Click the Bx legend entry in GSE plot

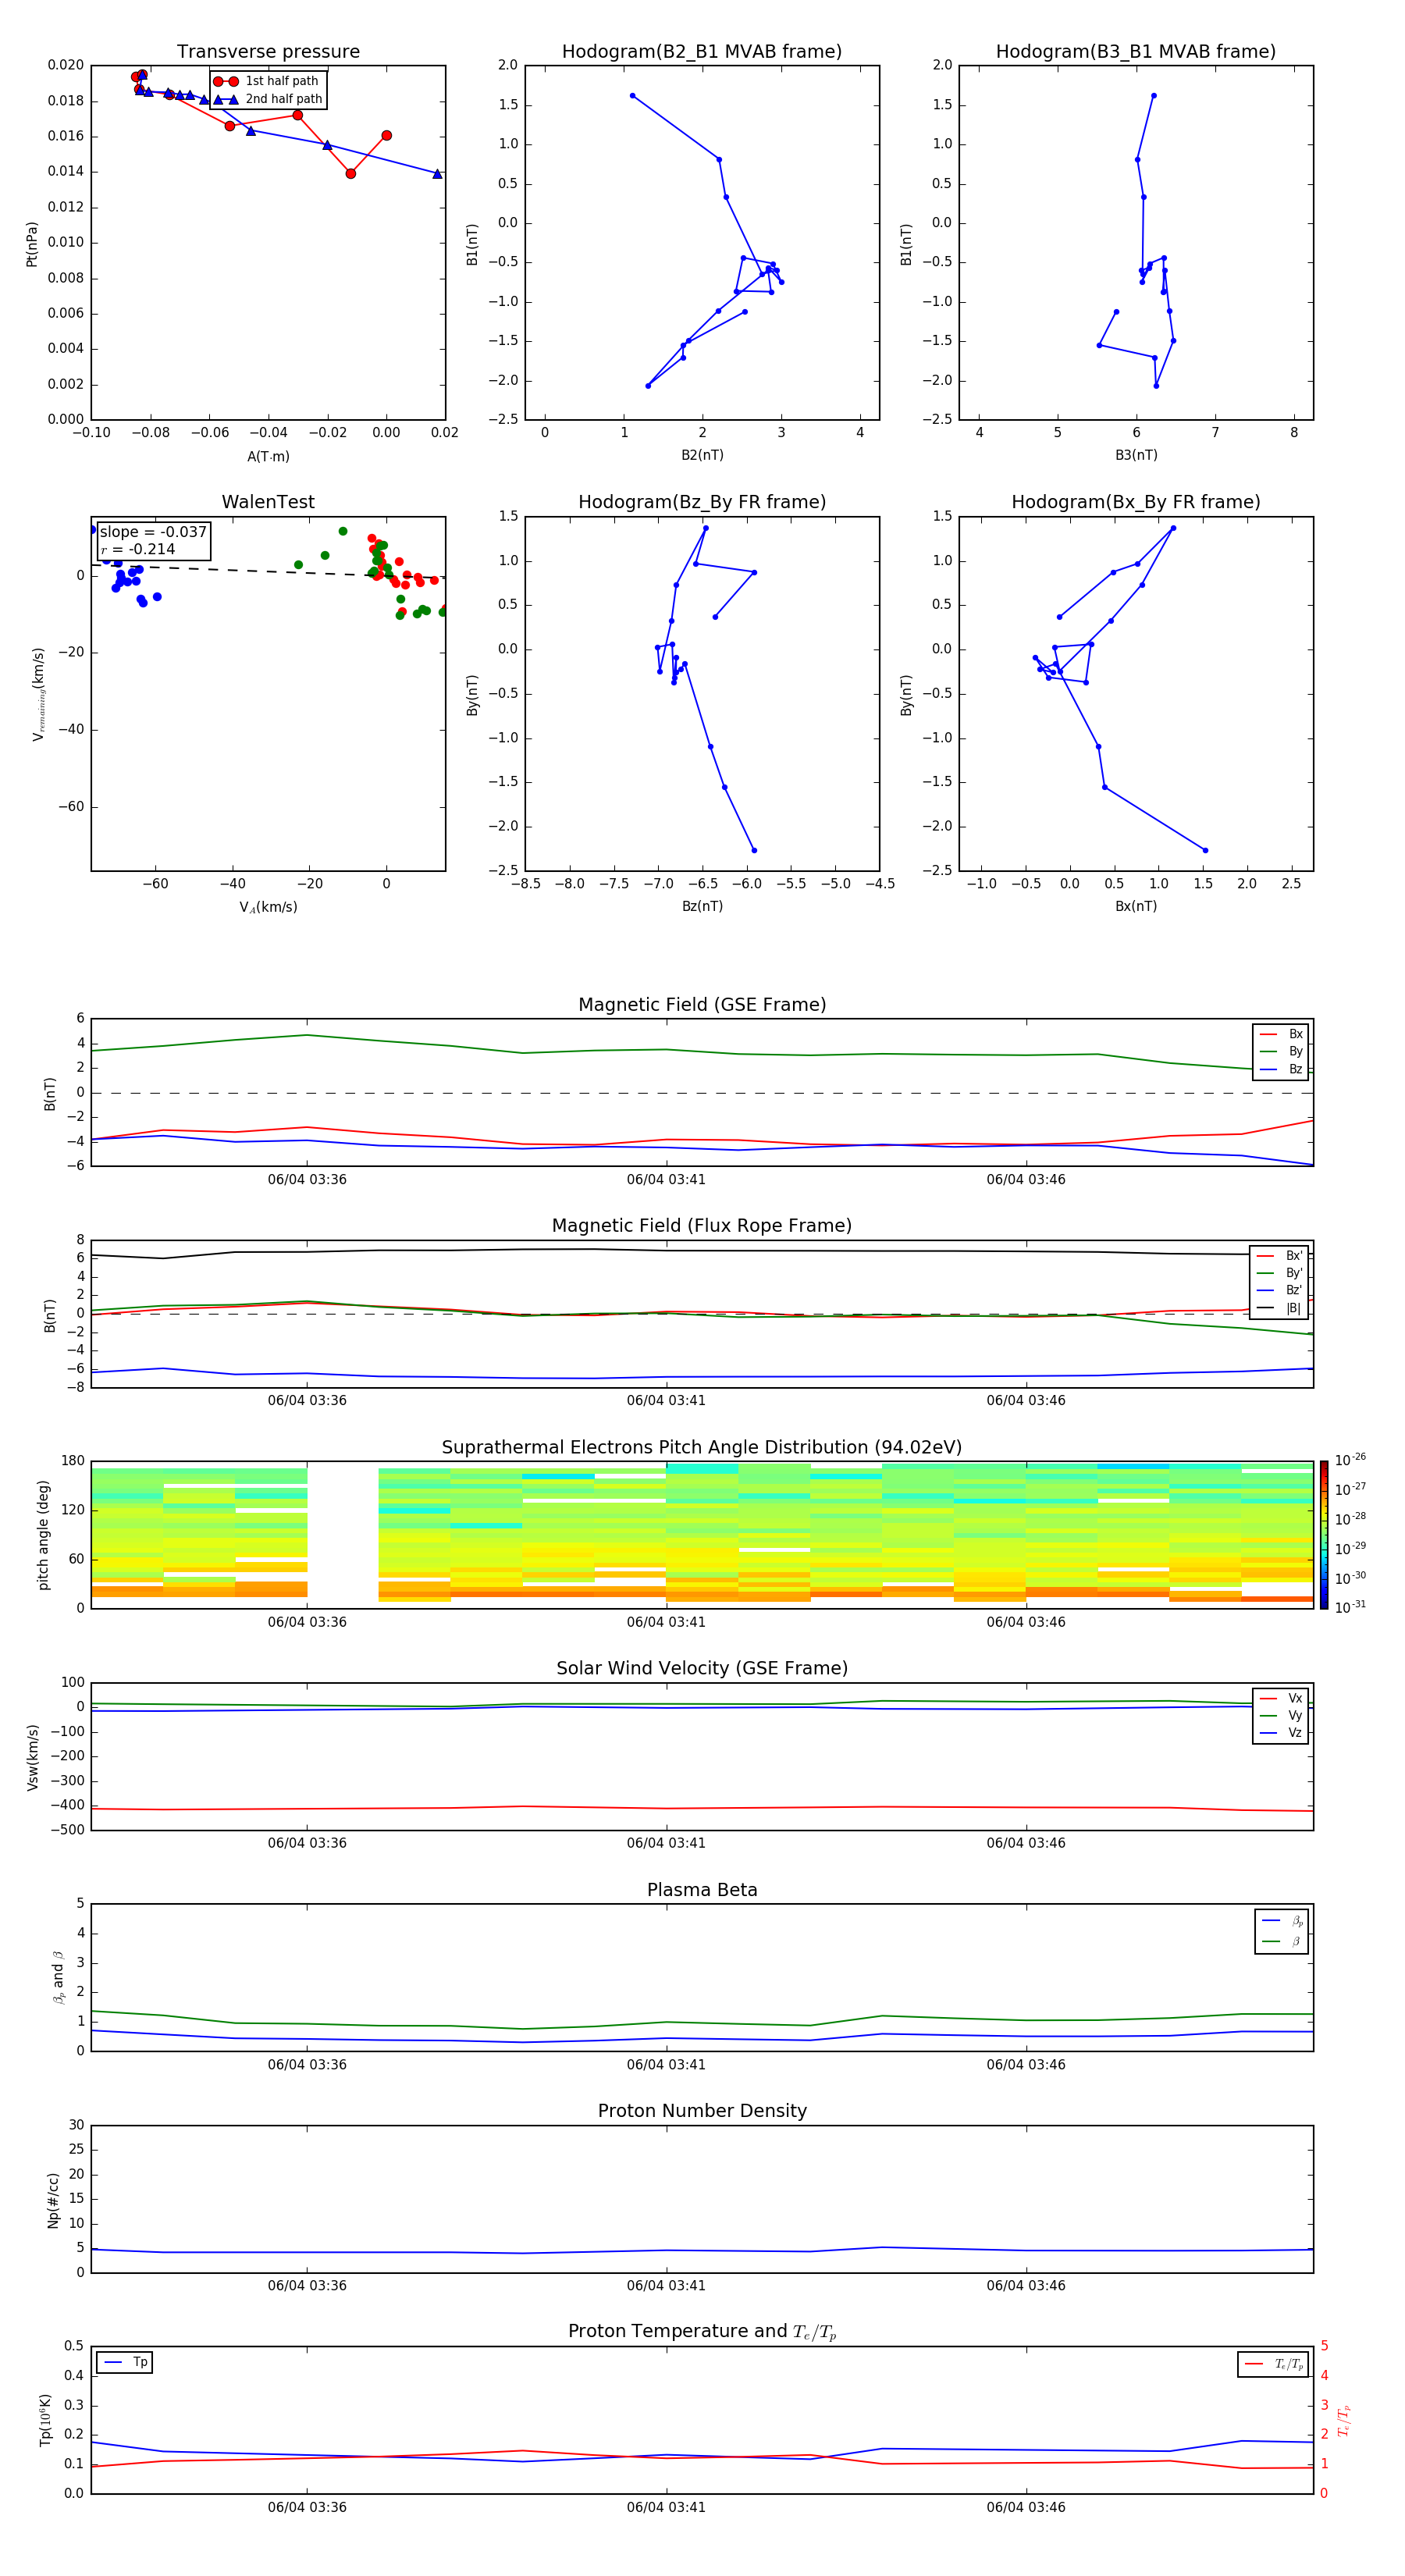[x=1281, y=1035]
